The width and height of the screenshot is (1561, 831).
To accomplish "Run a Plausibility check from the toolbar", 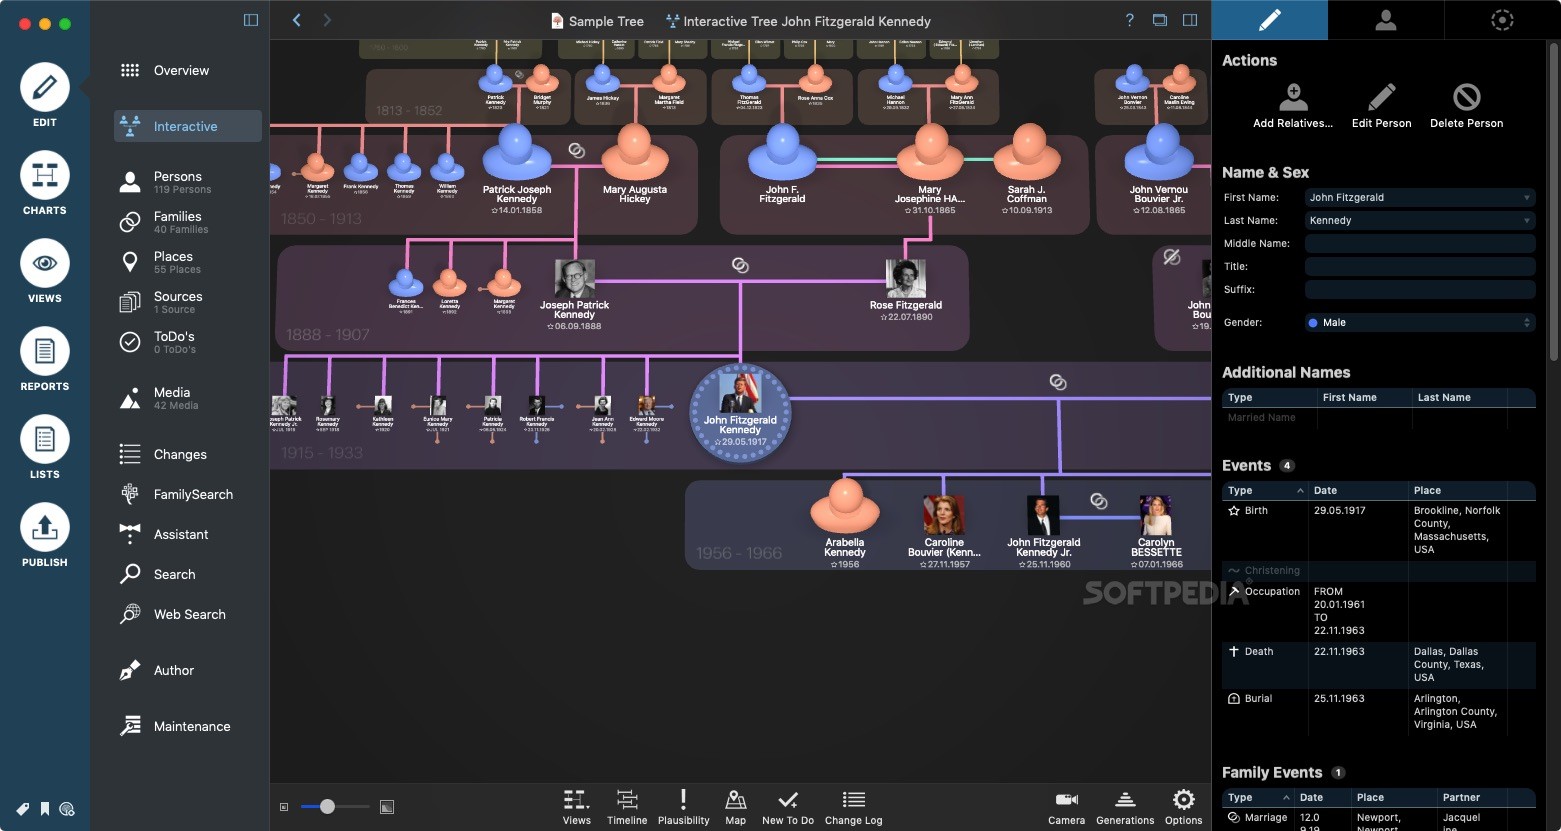I will 683,806.
